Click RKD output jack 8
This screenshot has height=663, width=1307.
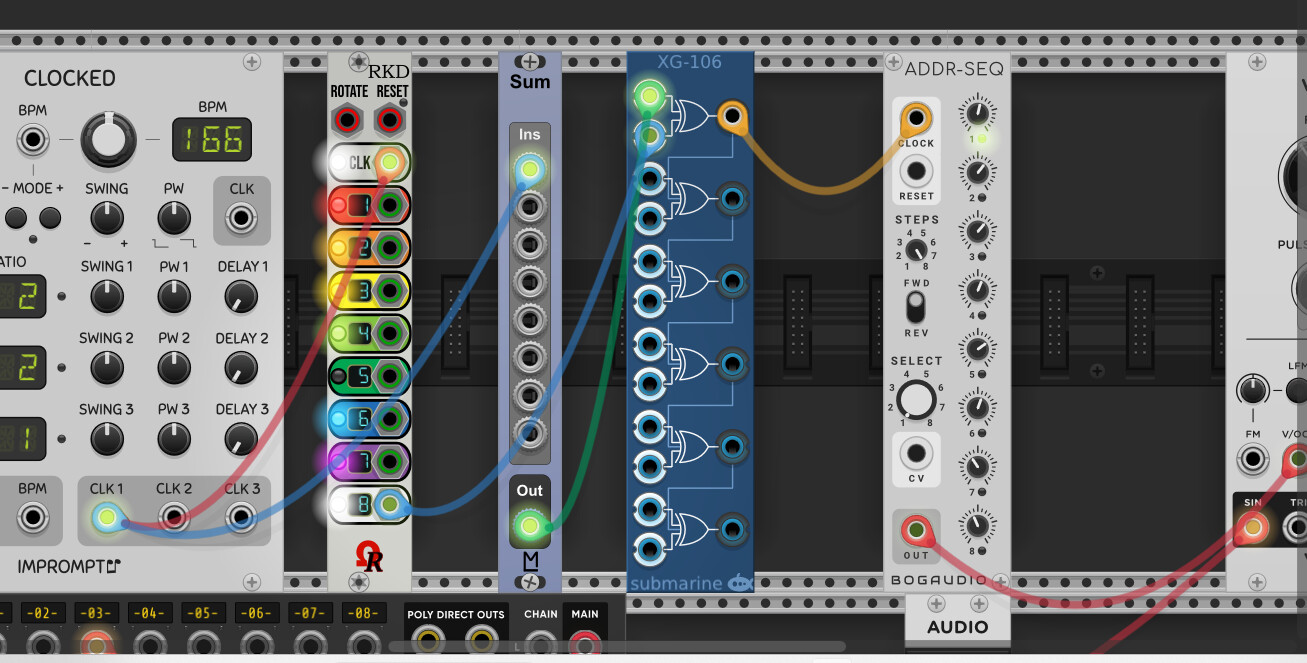point(391,504)
